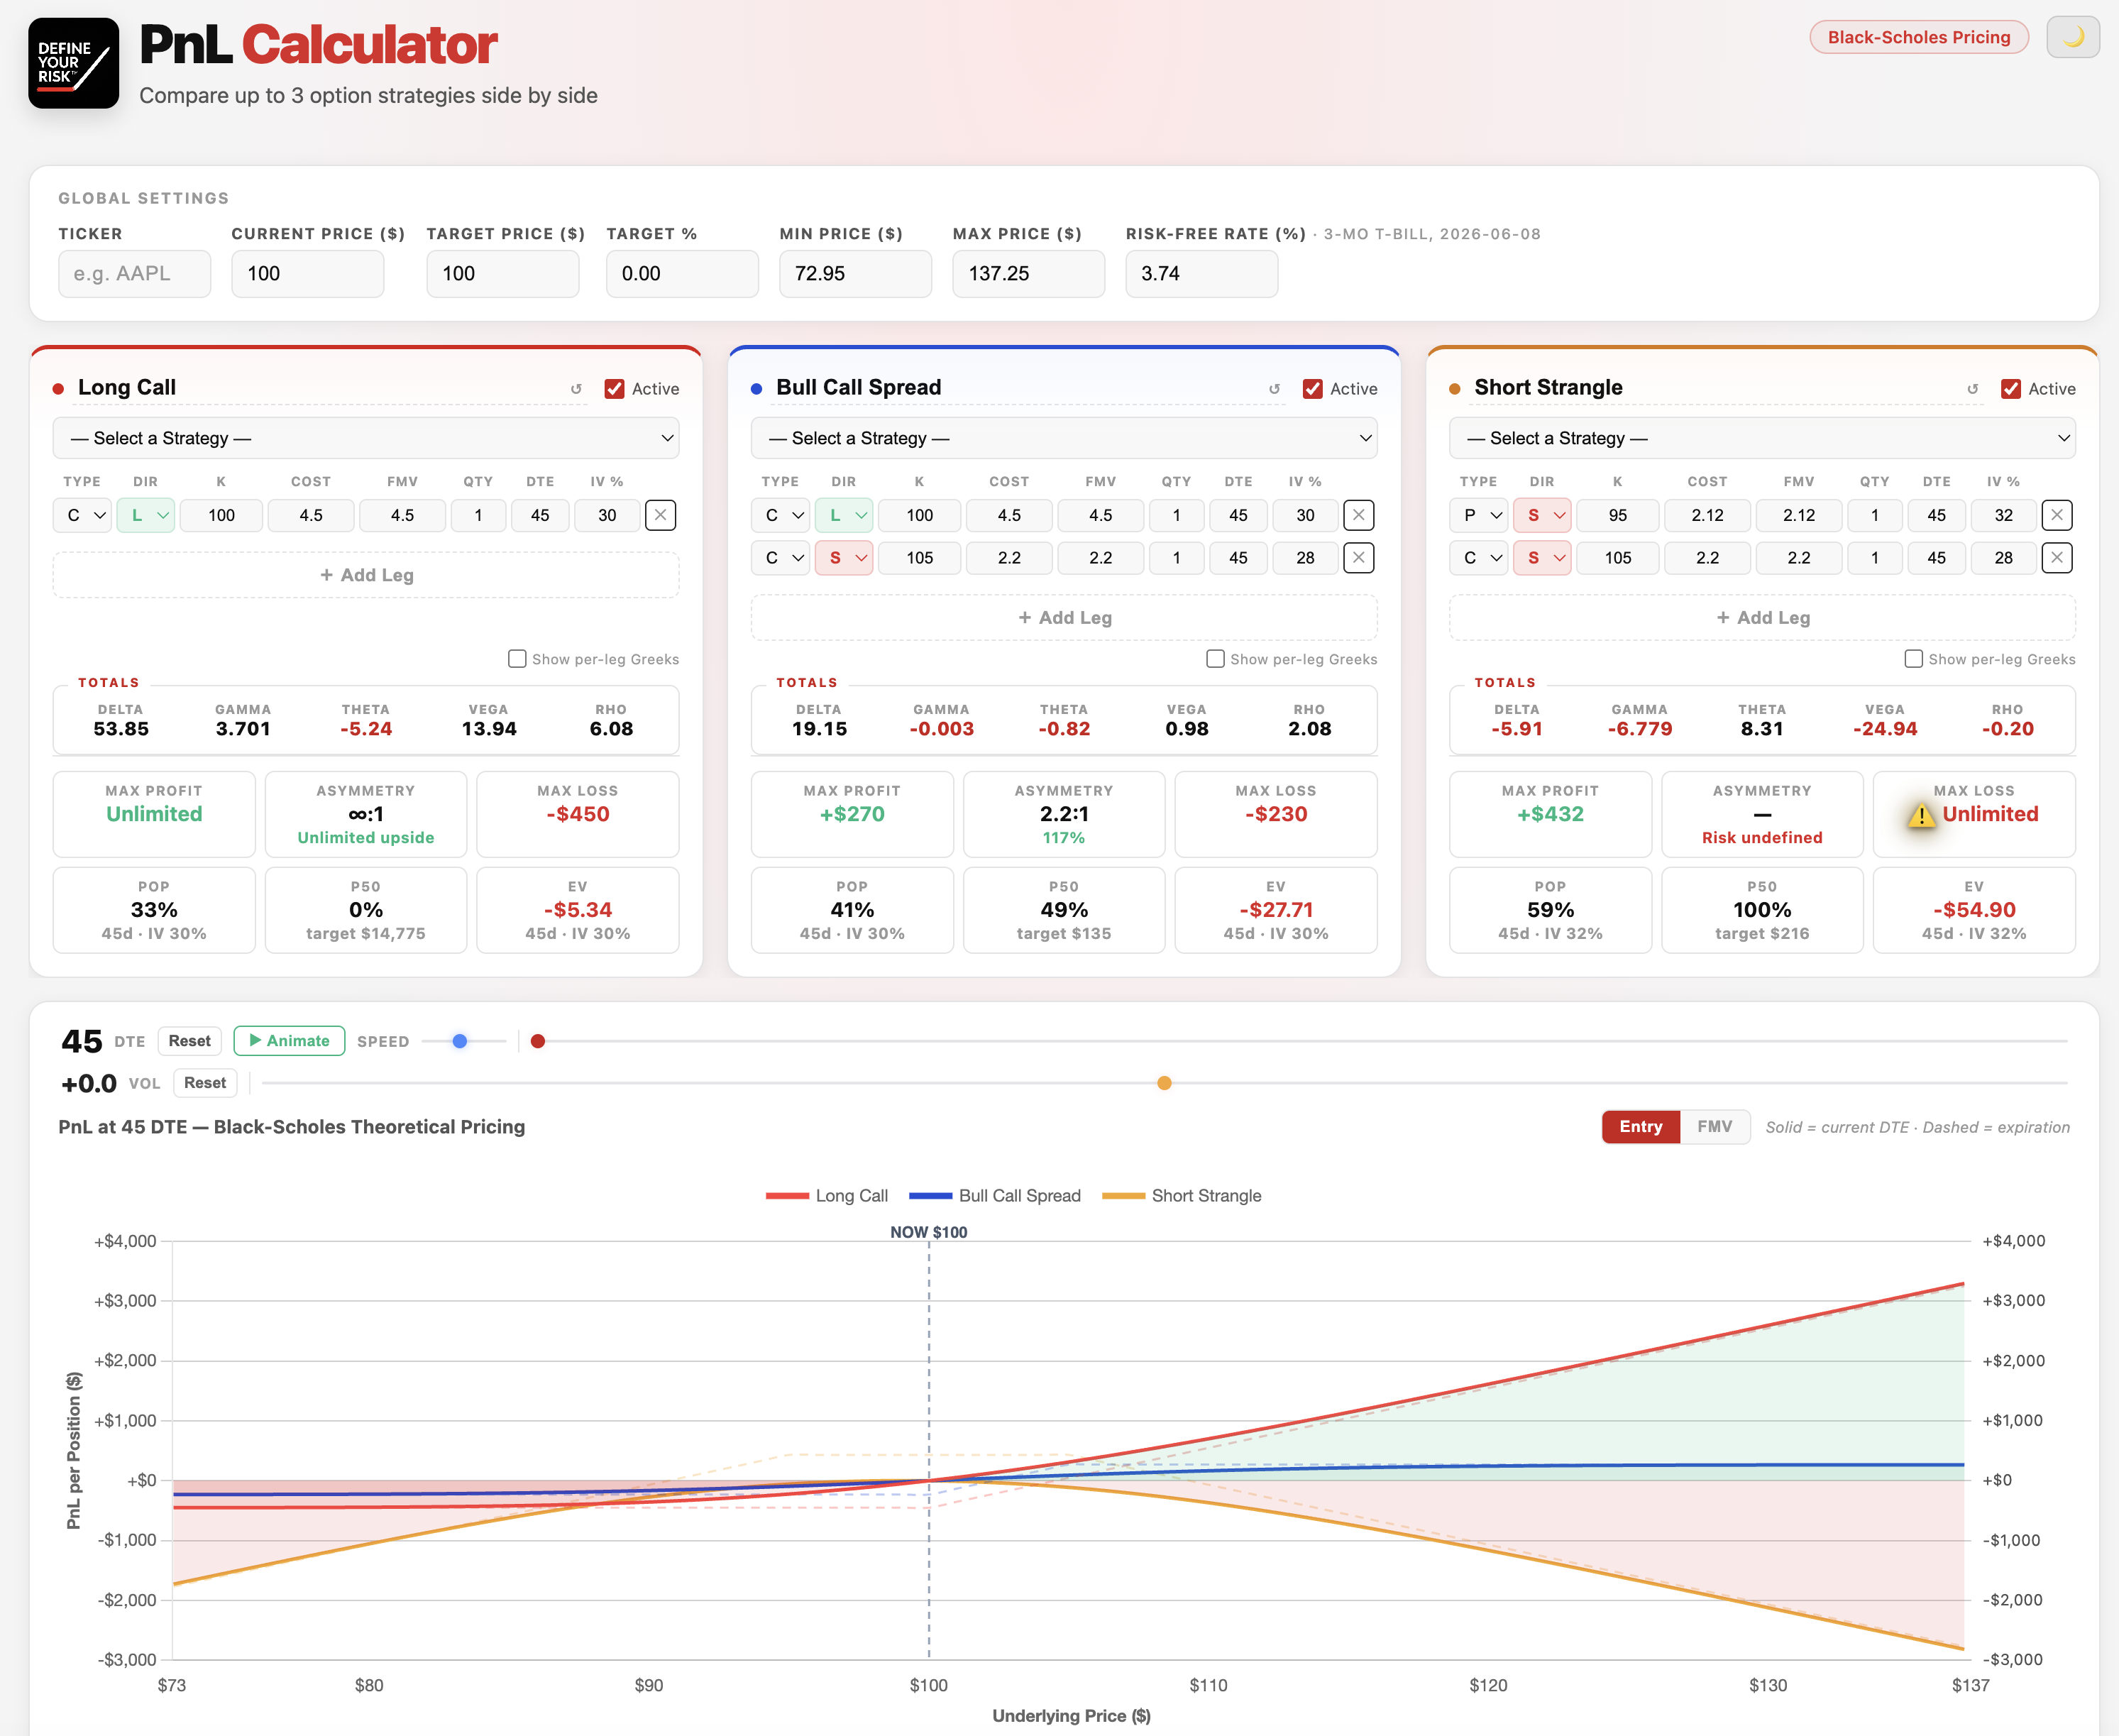
Task: Click Black-Scholes Pricing badge
Action: [1919, 37]
